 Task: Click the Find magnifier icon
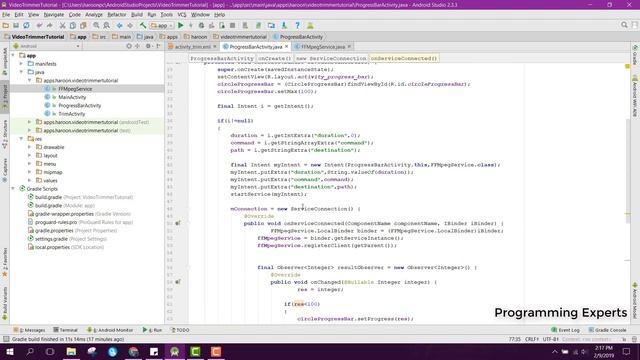(96, 25)
